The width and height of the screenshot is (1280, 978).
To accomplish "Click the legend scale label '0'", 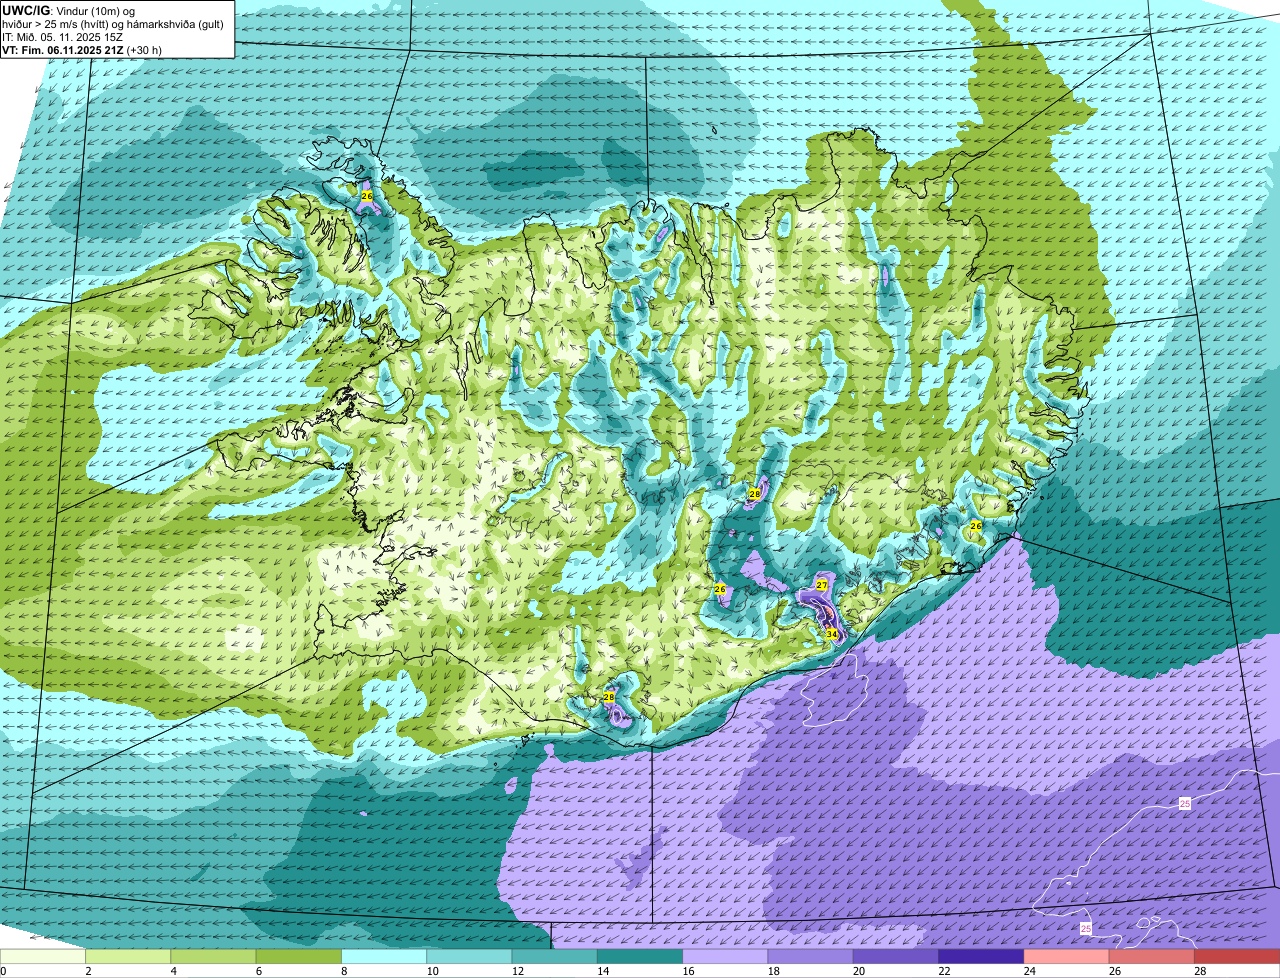I will [x=3, y=971].
